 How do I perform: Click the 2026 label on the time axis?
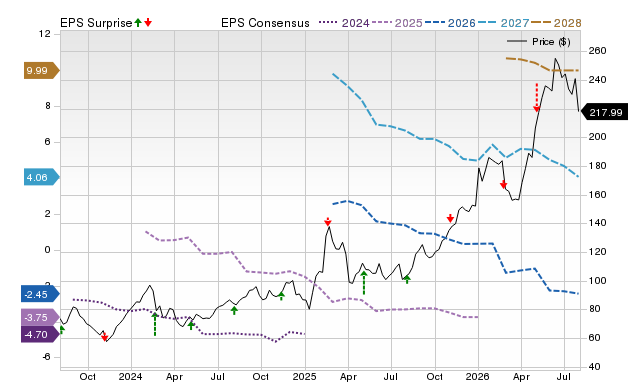click(x=478, y=376)
